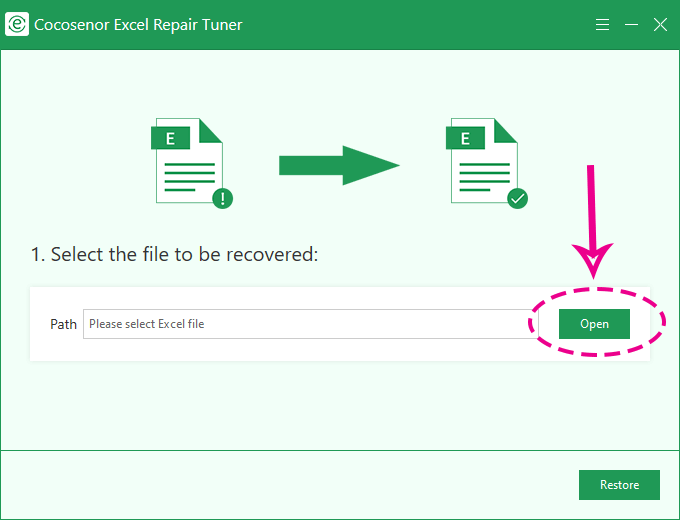680x520 pixels.
Task: Click the Open button to browse file
Action: (x=594, y=324)
